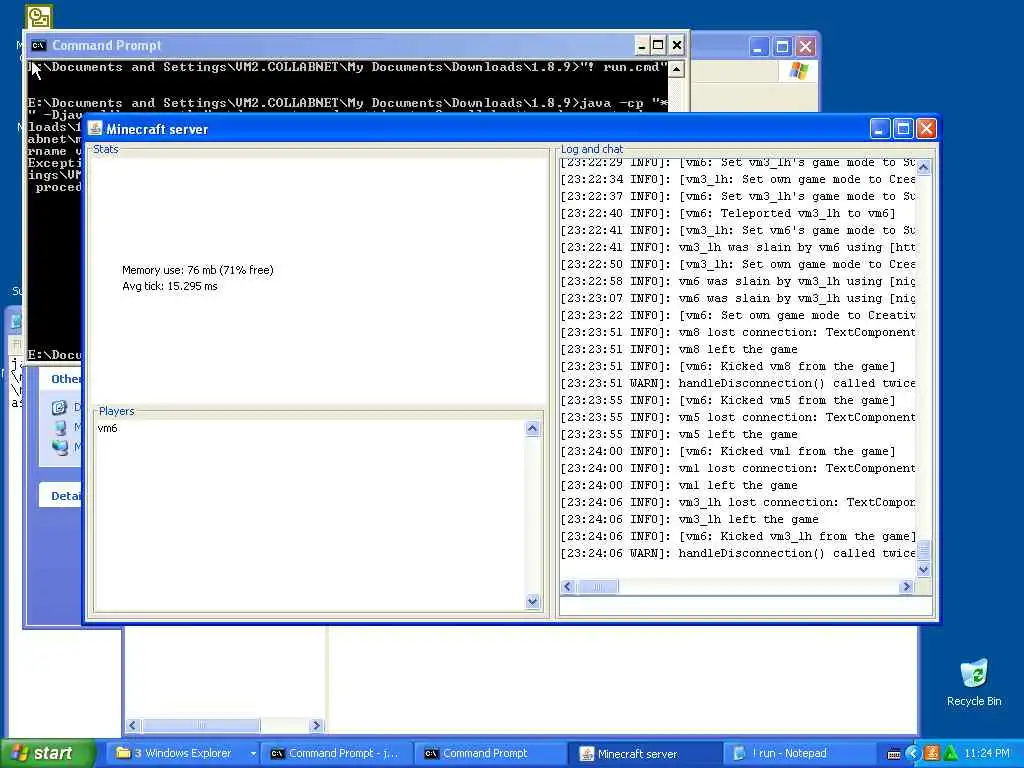Image resolution: width=1024 pixels, height=768 pixels.
Task: Click log line "Kicked vm3_lh from the game"
Action: pos(738,536)
